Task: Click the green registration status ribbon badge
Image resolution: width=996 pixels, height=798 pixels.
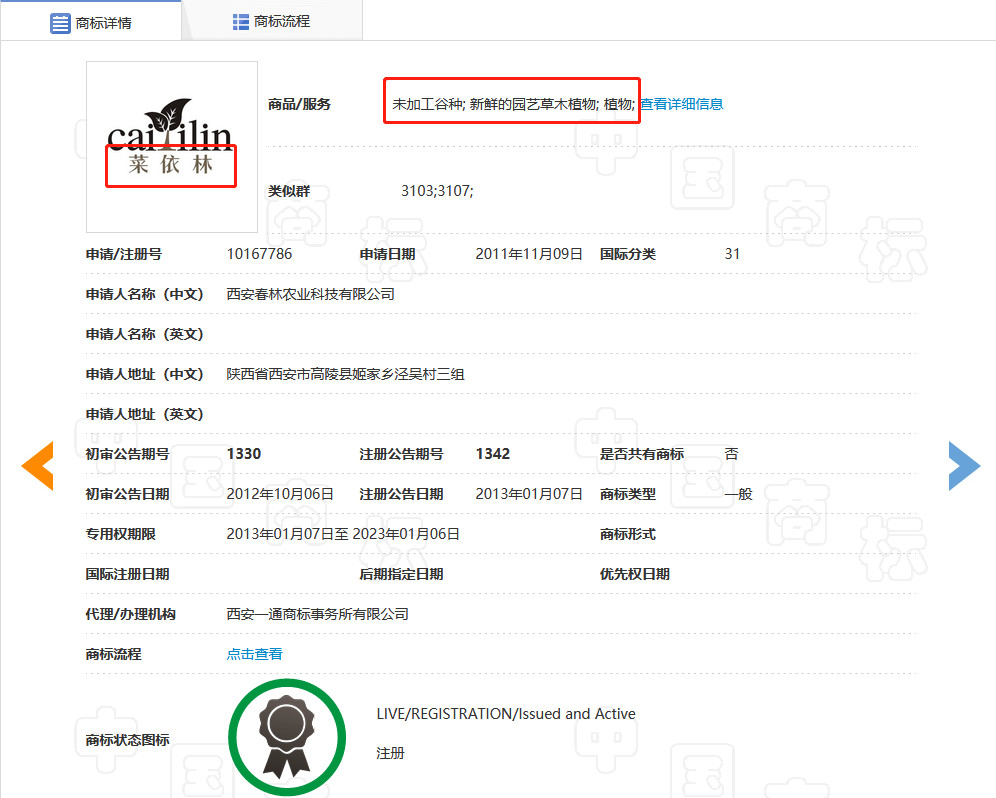Action: 287,736
